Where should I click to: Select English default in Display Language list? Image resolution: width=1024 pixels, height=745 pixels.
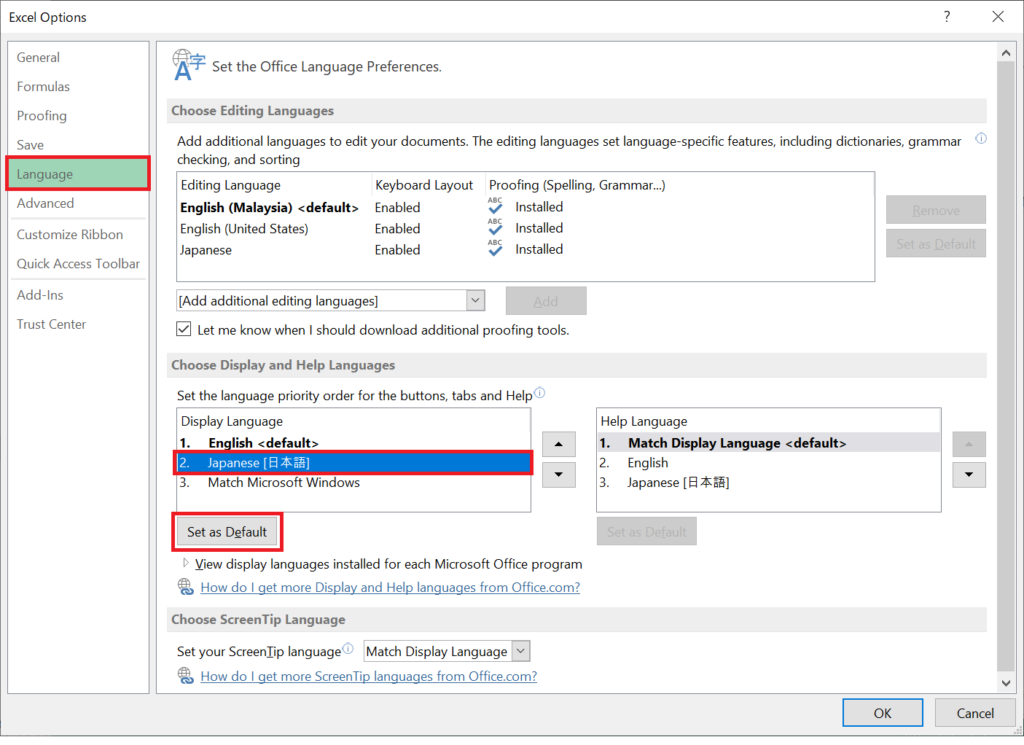(x=353, y=443)
